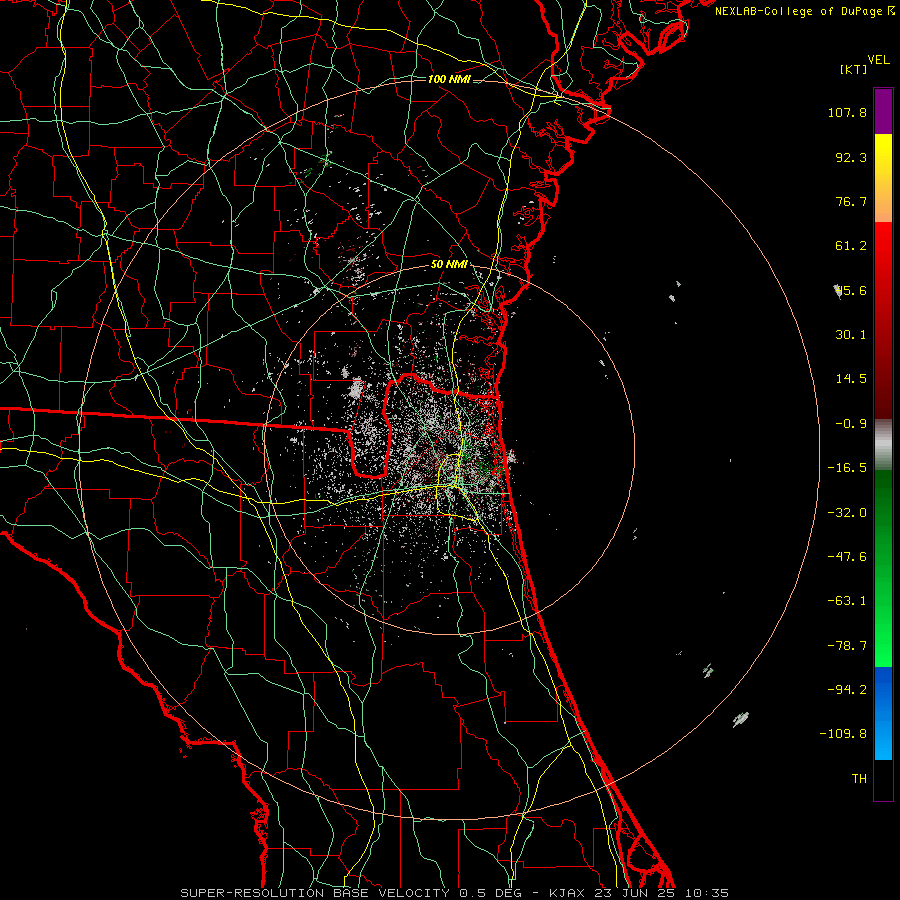Click the 92.3 velocity scale value
The image size is (900, 900).
(x=851, y=157)
